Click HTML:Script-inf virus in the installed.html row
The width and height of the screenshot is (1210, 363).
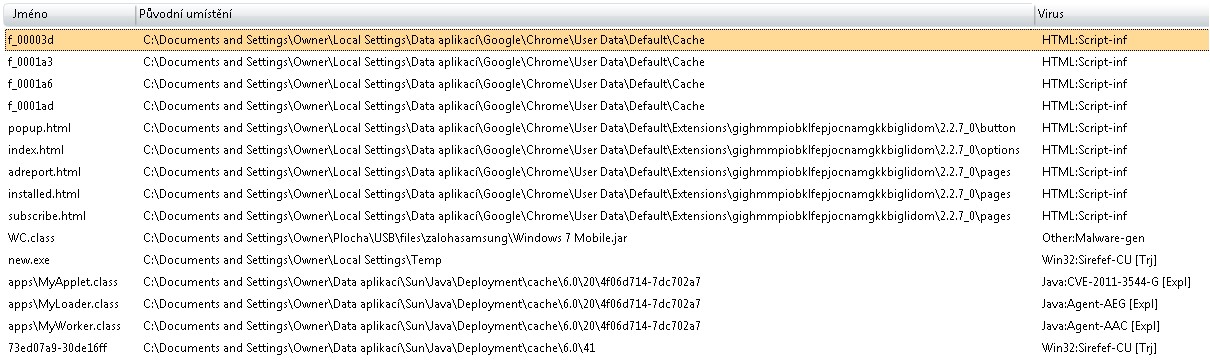click(1084, 194)
